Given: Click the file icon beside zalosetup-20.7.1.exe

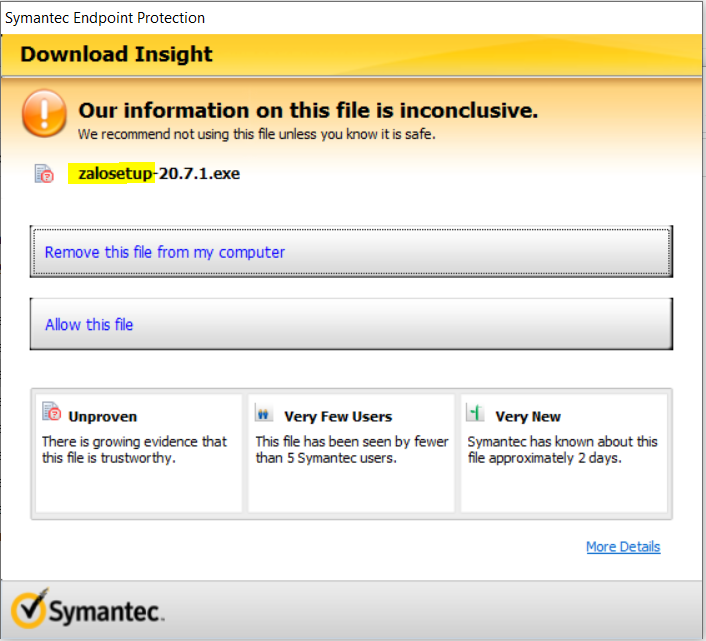Looking at the screenshot, I should click(x=44, y=174).
